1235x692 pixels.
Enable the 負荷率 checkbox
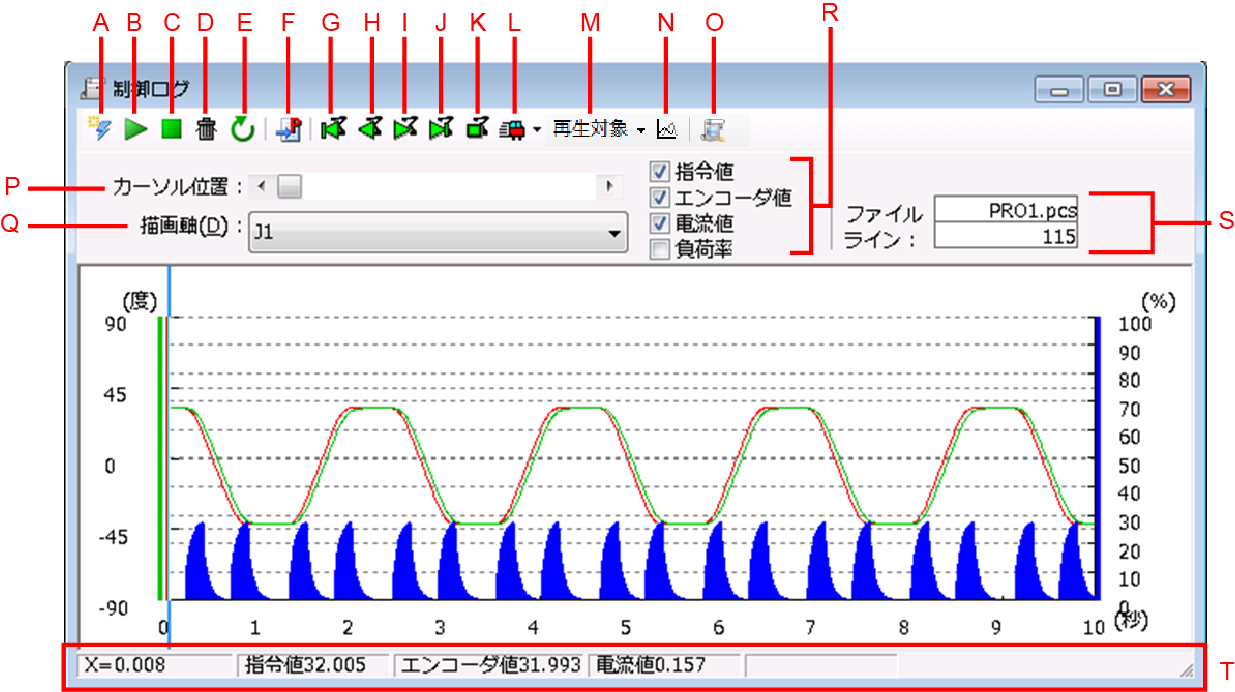click(659, 250)
